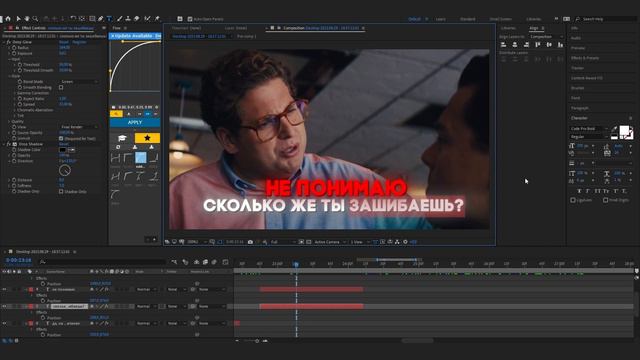Switch to the Standard workspace
640x360 pixels.
pyautogui.click(x=467, y=19)
